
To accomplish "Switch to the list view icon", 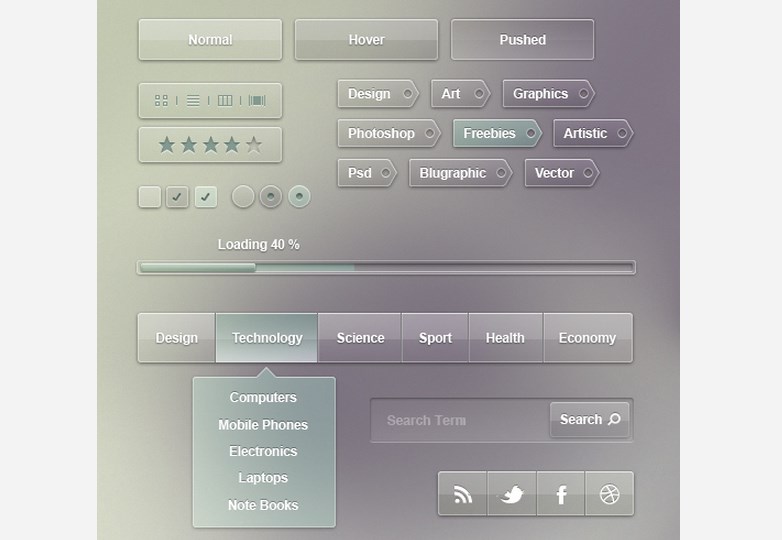I will point(193,100).
